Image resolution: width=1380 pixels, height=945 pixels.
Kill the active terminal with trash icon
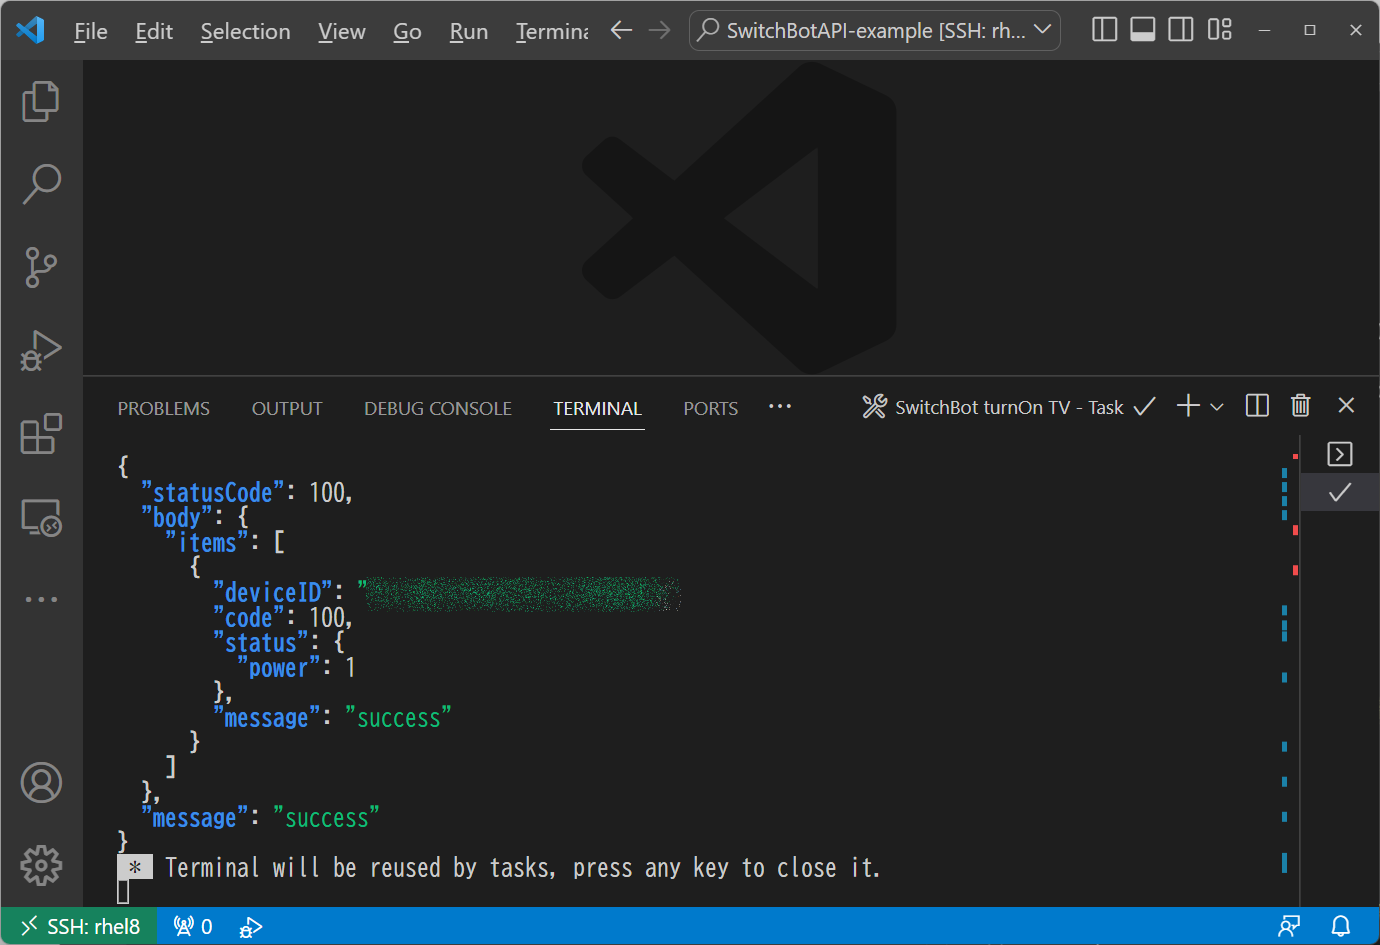tap(1300, 405)
